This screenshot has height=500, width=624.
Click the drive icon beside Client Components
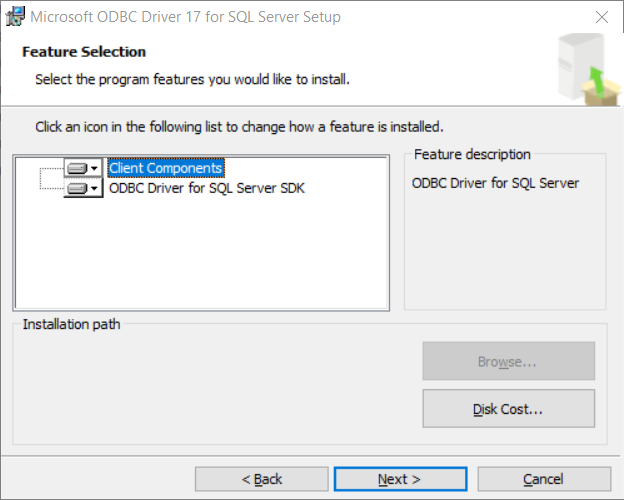[x=77, y=168]
